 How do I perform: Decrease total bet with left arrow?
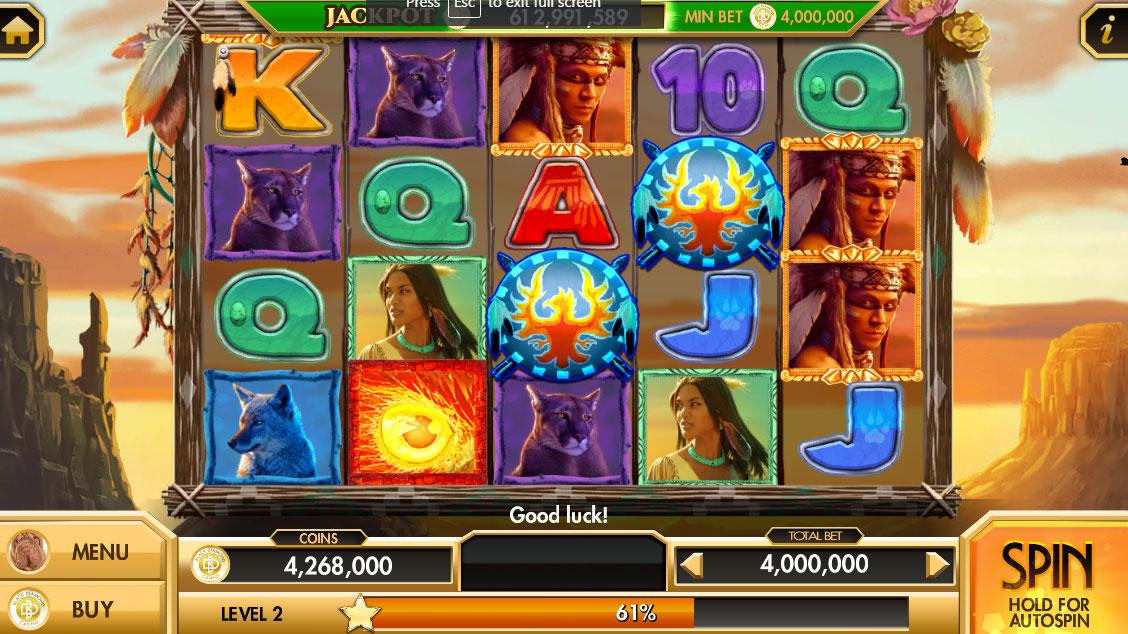[x=691, y=565]
